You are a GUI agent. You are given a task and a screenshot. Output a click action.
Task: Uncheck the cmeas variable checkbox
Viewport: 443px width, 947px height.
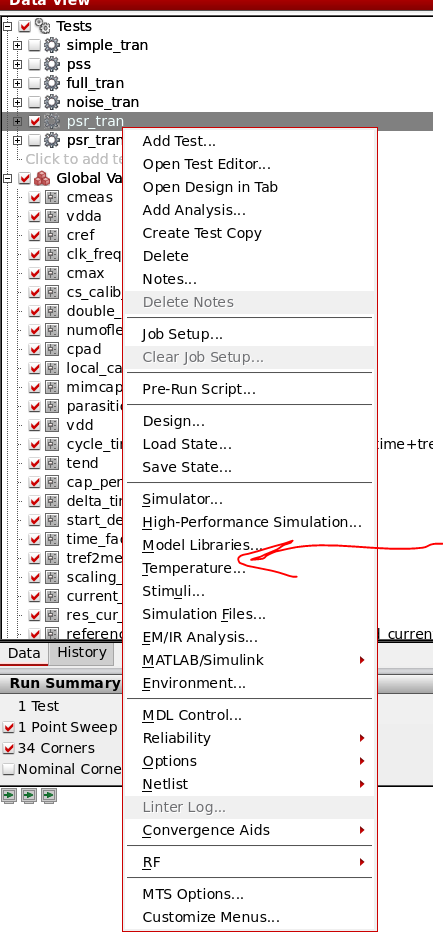tap(34, 197)
